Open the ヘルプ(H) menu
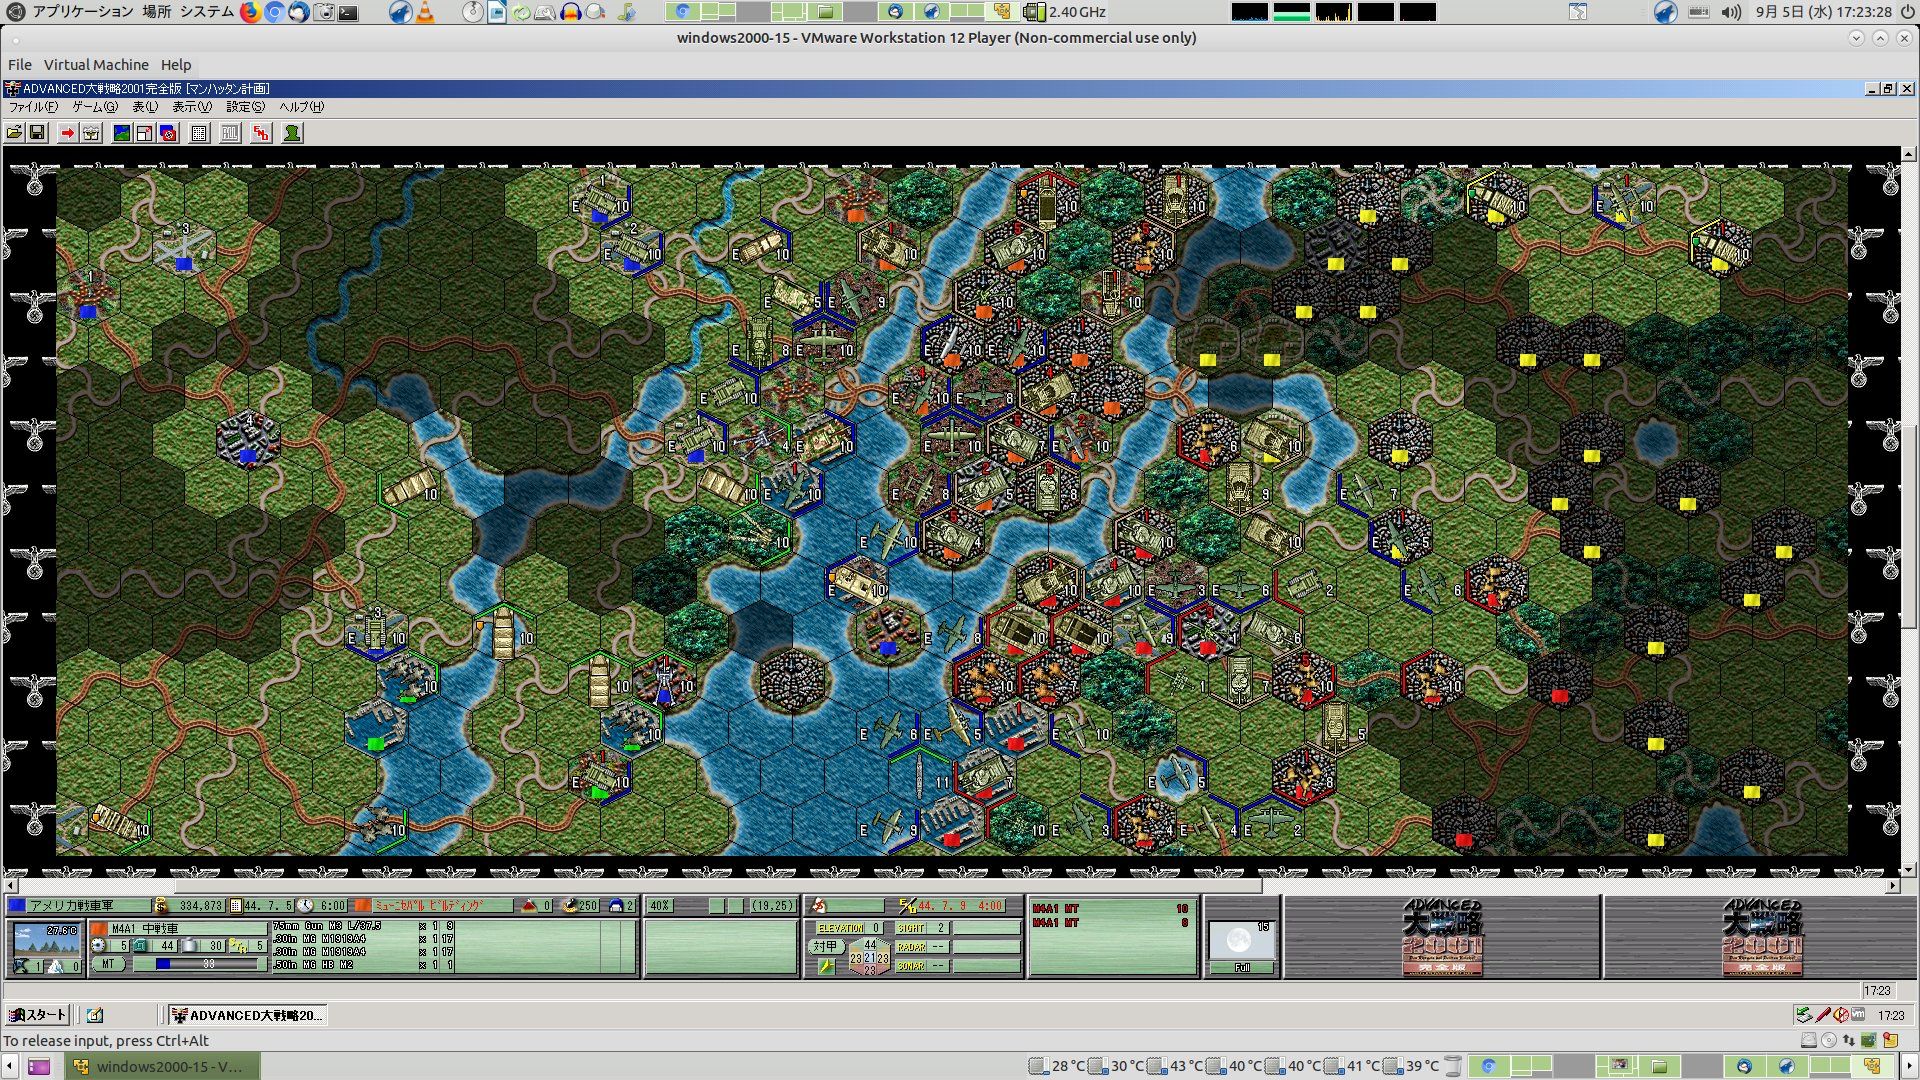 pyautogui.click(x=301, y=107)
